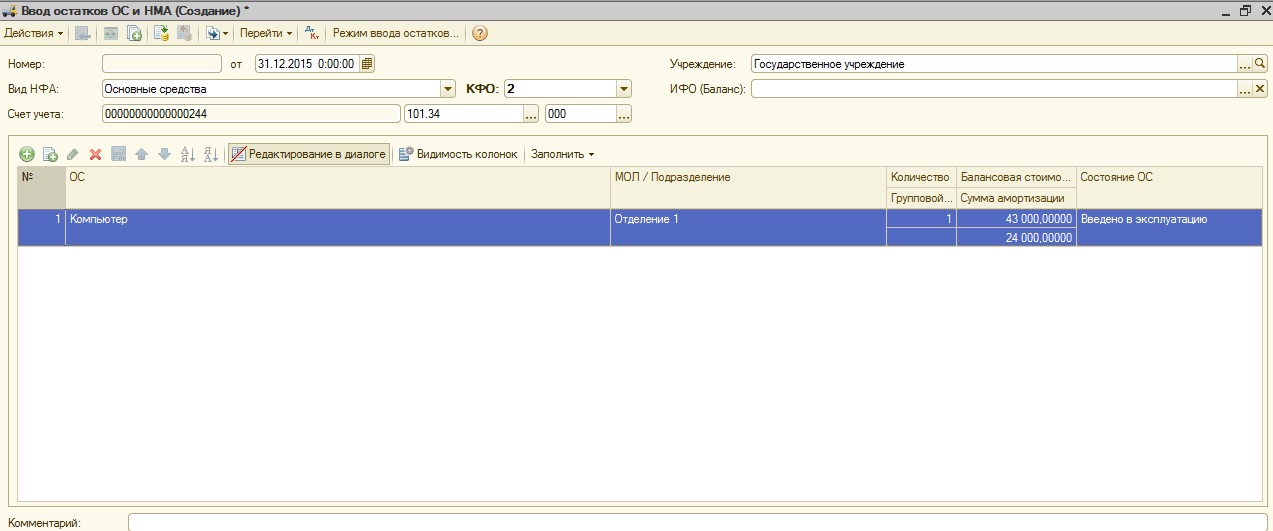Open the КФО dropdown list
The image size is (1273, 531).
point(624,89)
